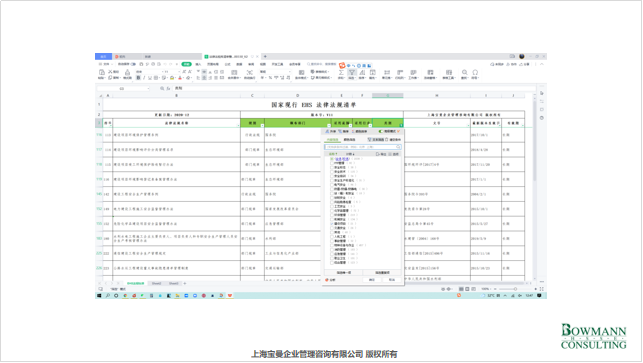The width and height of the screenshot is (643, 363).
Task: Toggle the advanced mode switch in filter panel
Action: (x=381, y=131)
